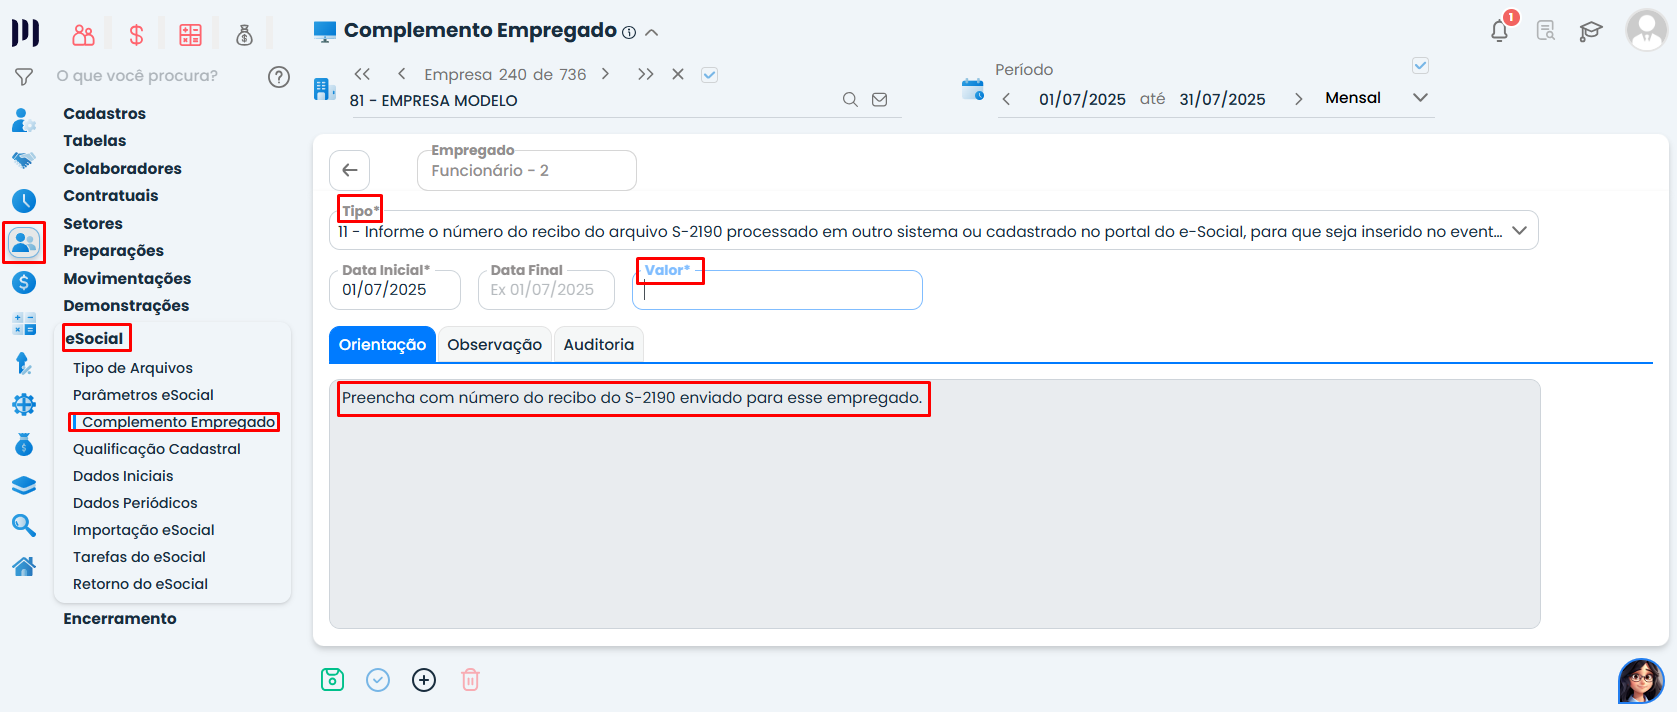Switch to the Auditoria tab

pyautogui.click(x=599, y=345)
